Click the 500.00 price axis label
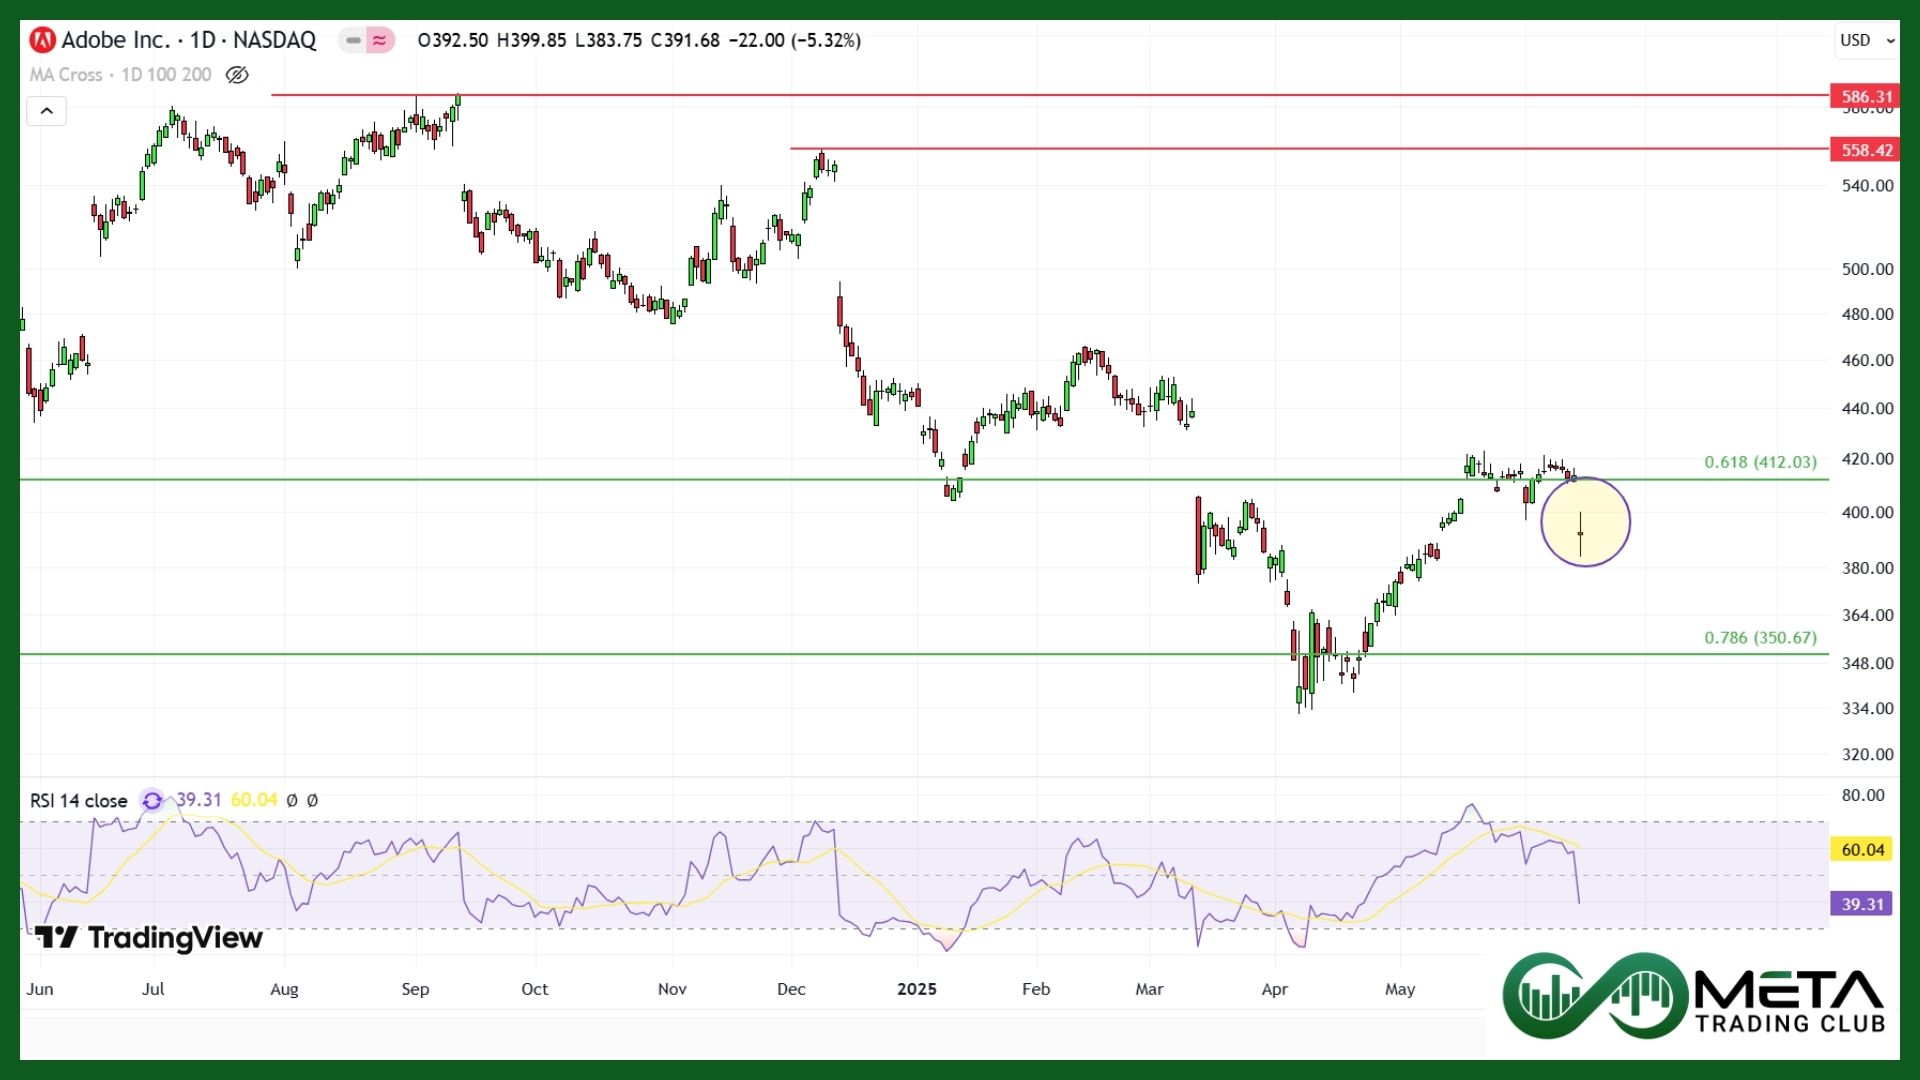The image size is (1920, 1080). pyautogui.click(x=1867, y=269)
